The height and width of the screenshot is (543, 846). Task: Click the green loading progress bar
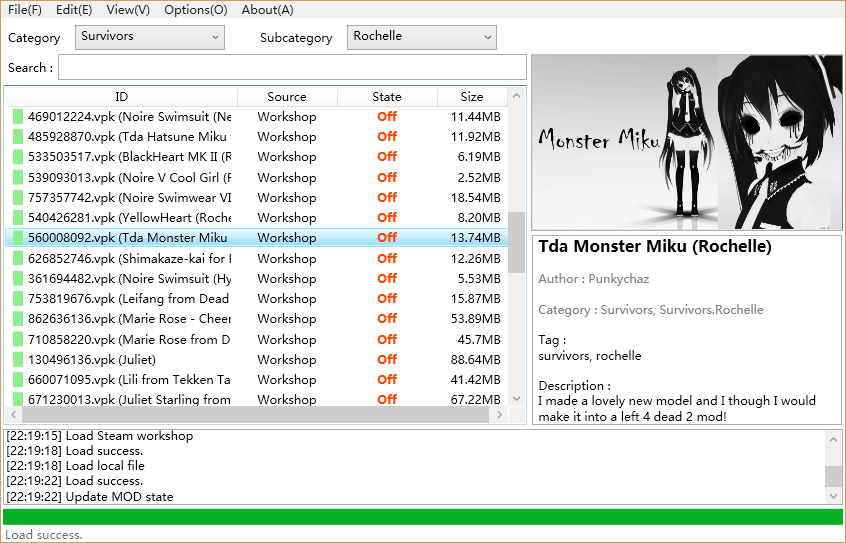click(x=422, y=517)
